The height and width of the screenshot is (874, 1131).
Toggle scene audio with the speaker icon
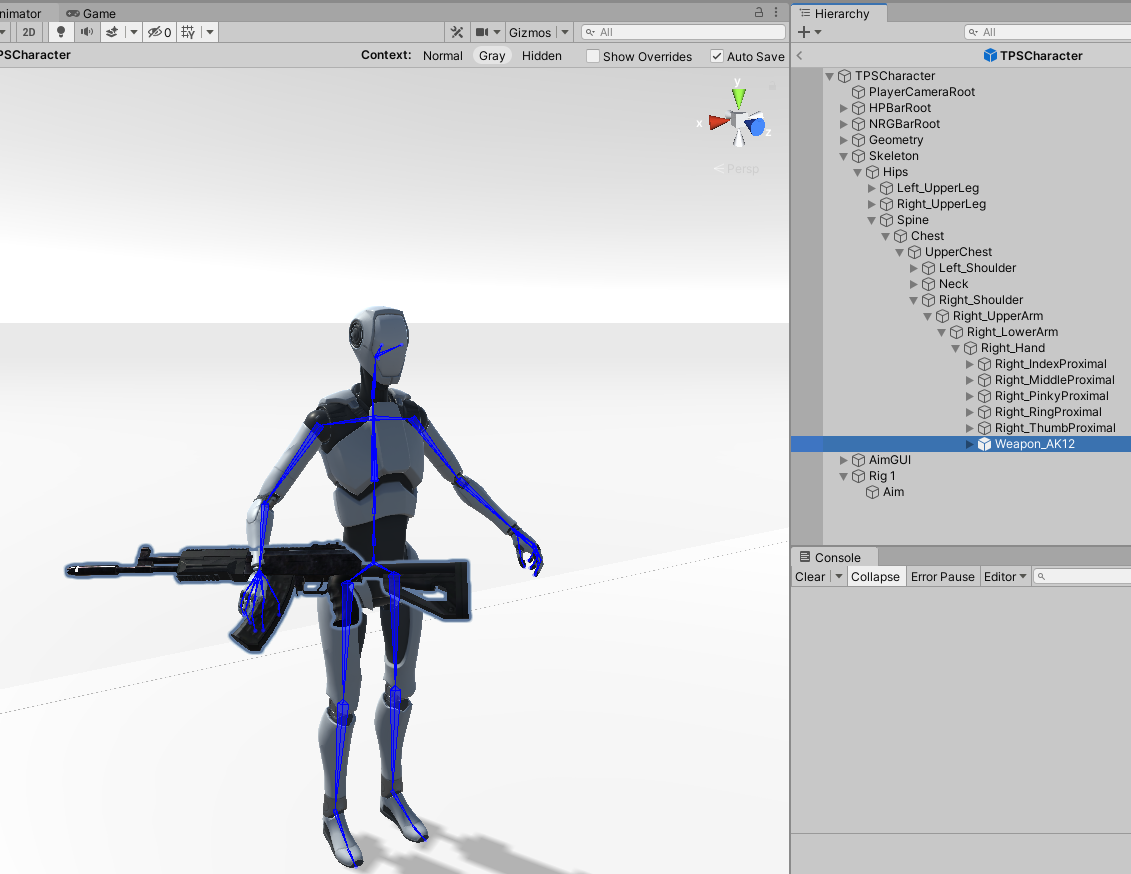(x=85, y=31)
